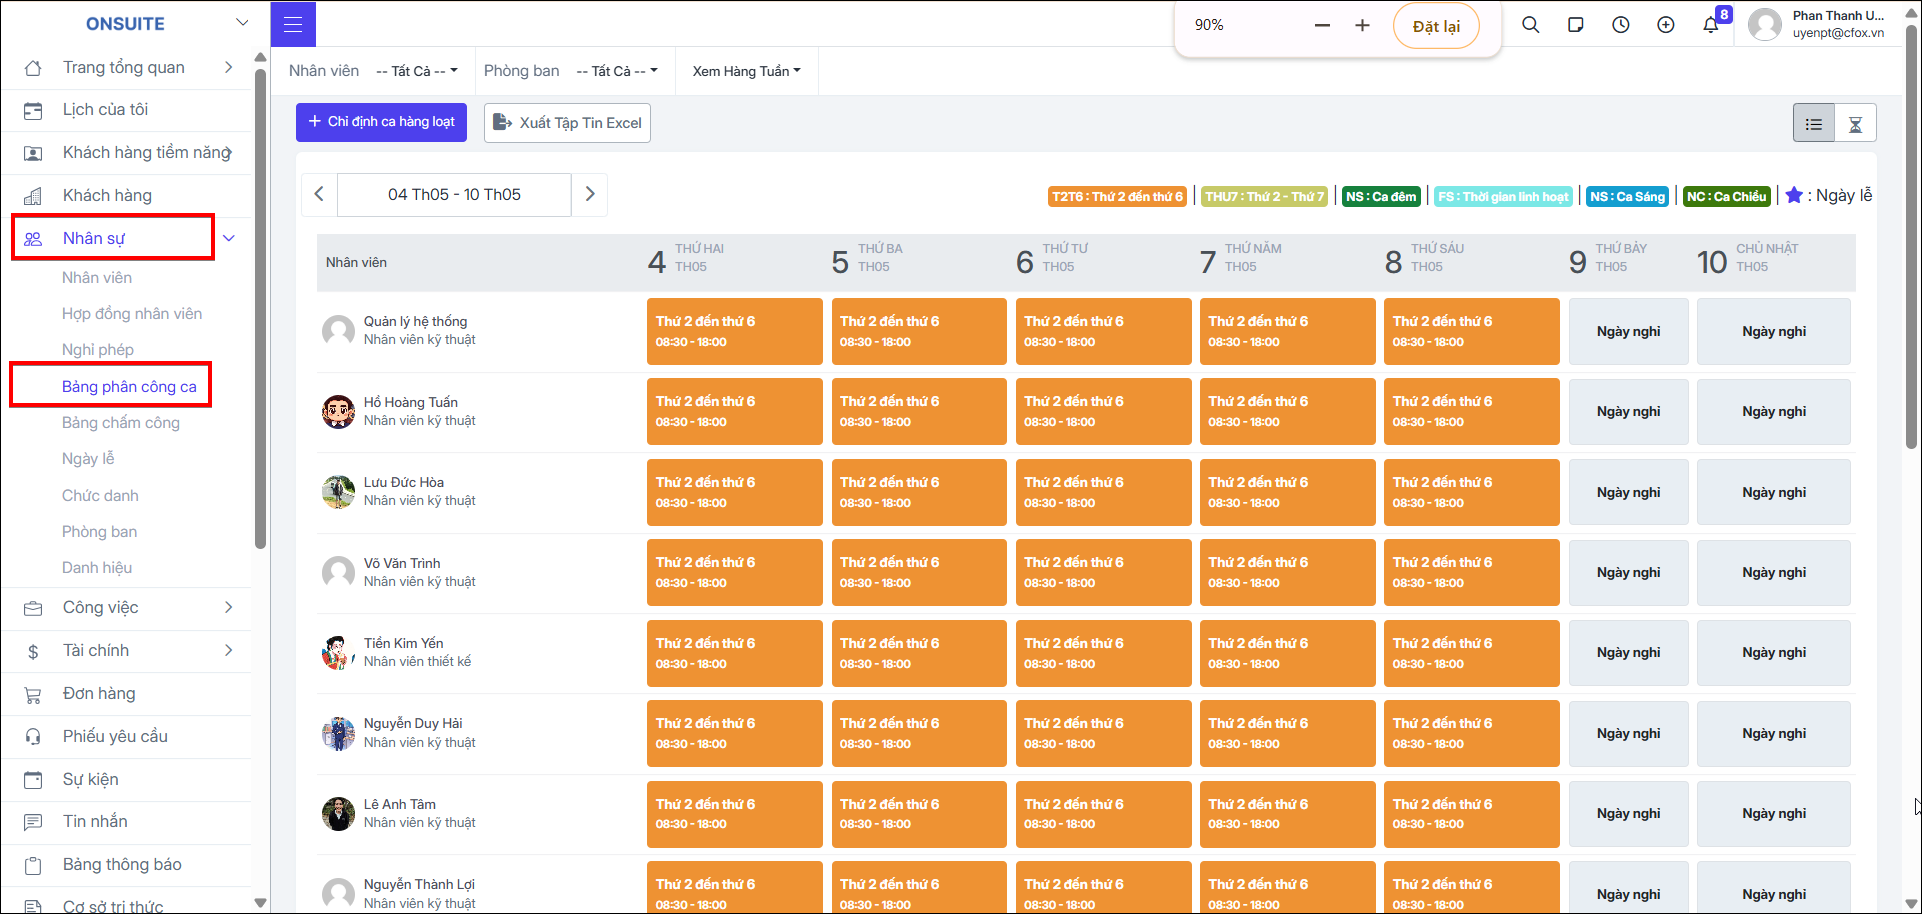1922x914 pixels.
Task: Click the note icon in top bar
Action: tap(1576, 25)
